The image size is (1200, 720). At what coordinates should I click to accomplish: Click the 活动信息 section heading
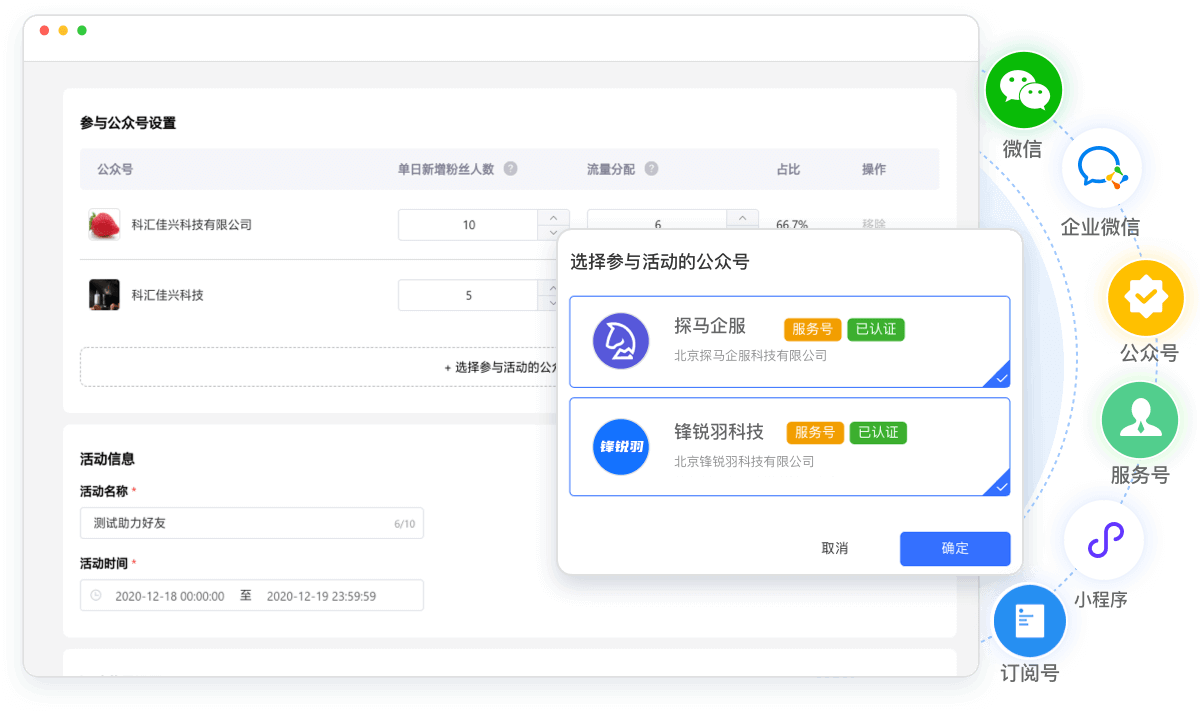coord(107,459)
